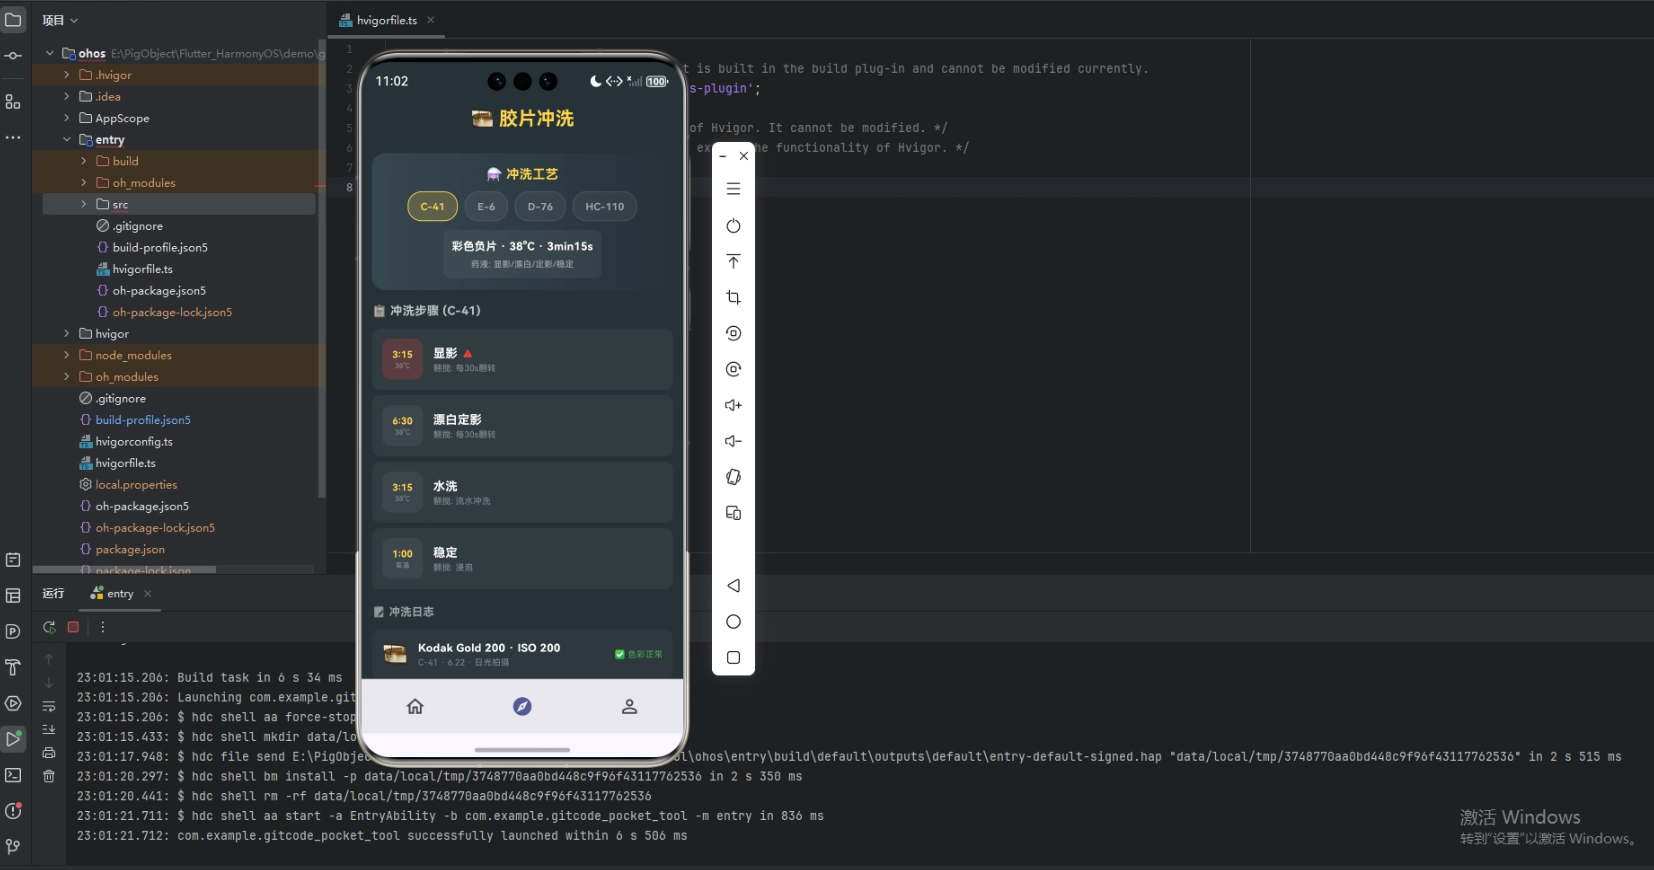Open the 漂白定影 6:30 step card
This screenshot has width=1654, height=870.
tap(522, 426)
